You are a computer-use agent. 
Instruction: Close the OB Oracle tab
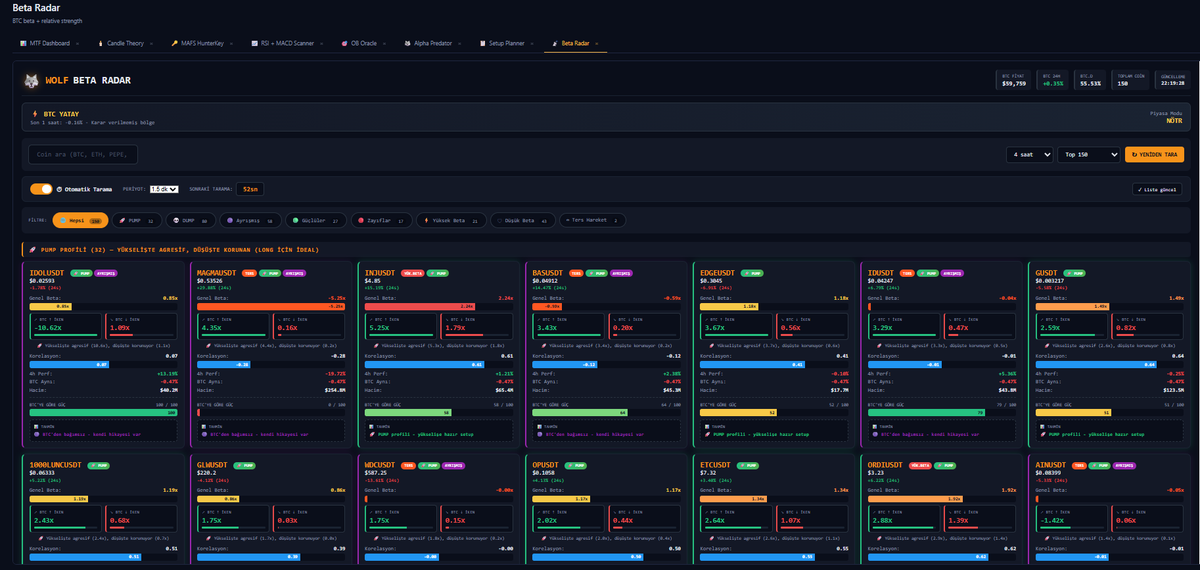[386, 44]
